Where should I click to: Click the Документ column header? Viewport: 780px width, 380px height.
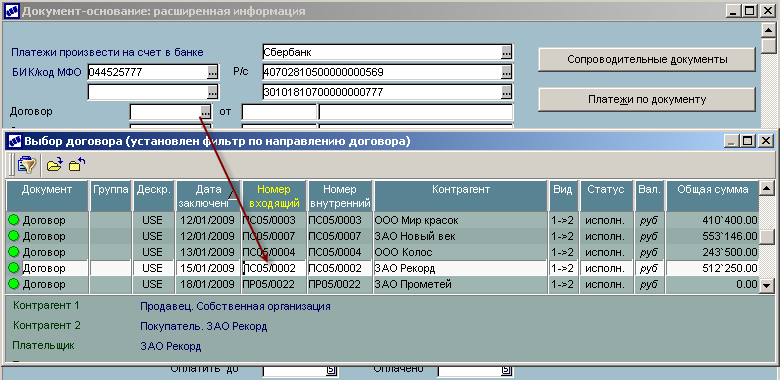[x=47, y=196]
